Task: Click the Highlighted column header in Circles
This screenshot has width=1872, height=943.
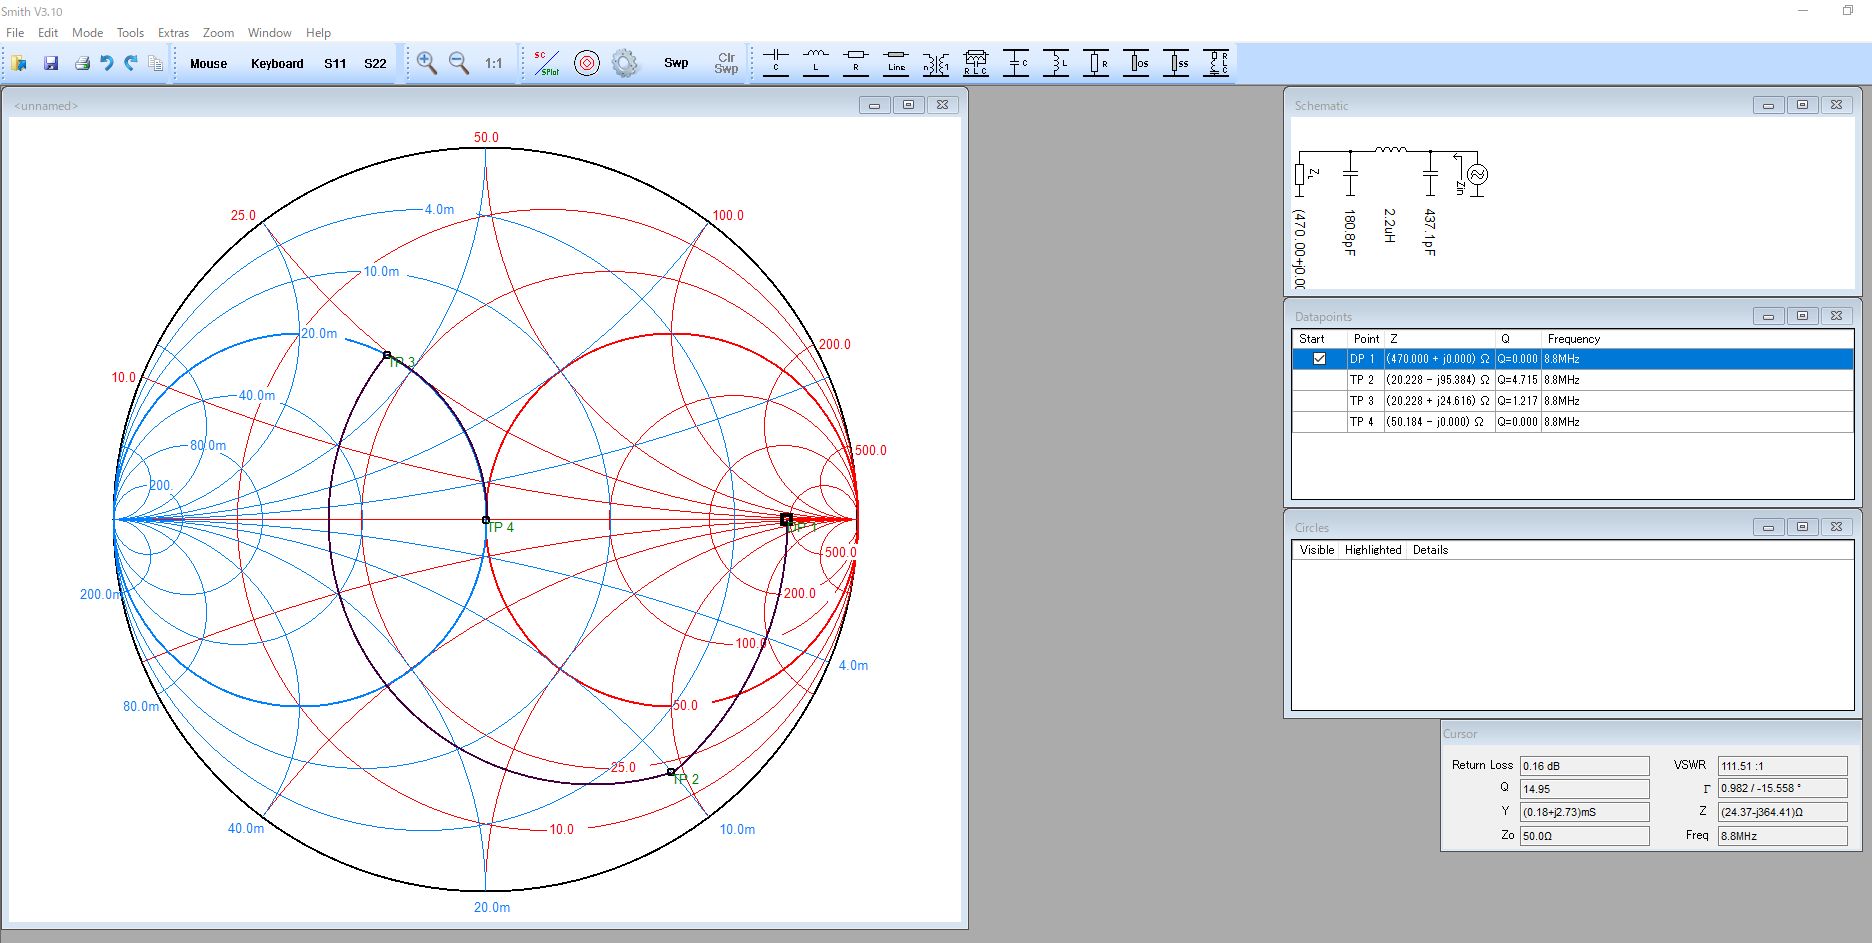Action: coord(1373,550)
